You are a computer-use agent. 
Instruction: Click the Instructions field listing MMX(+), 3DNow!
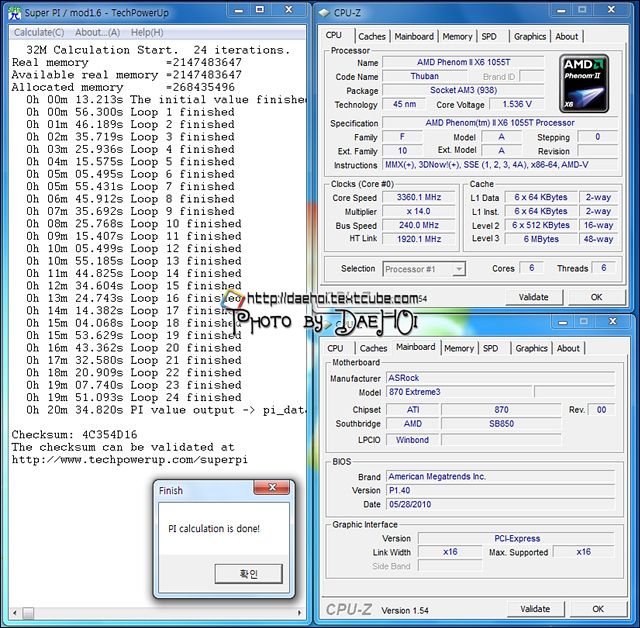tap(500, 165)
